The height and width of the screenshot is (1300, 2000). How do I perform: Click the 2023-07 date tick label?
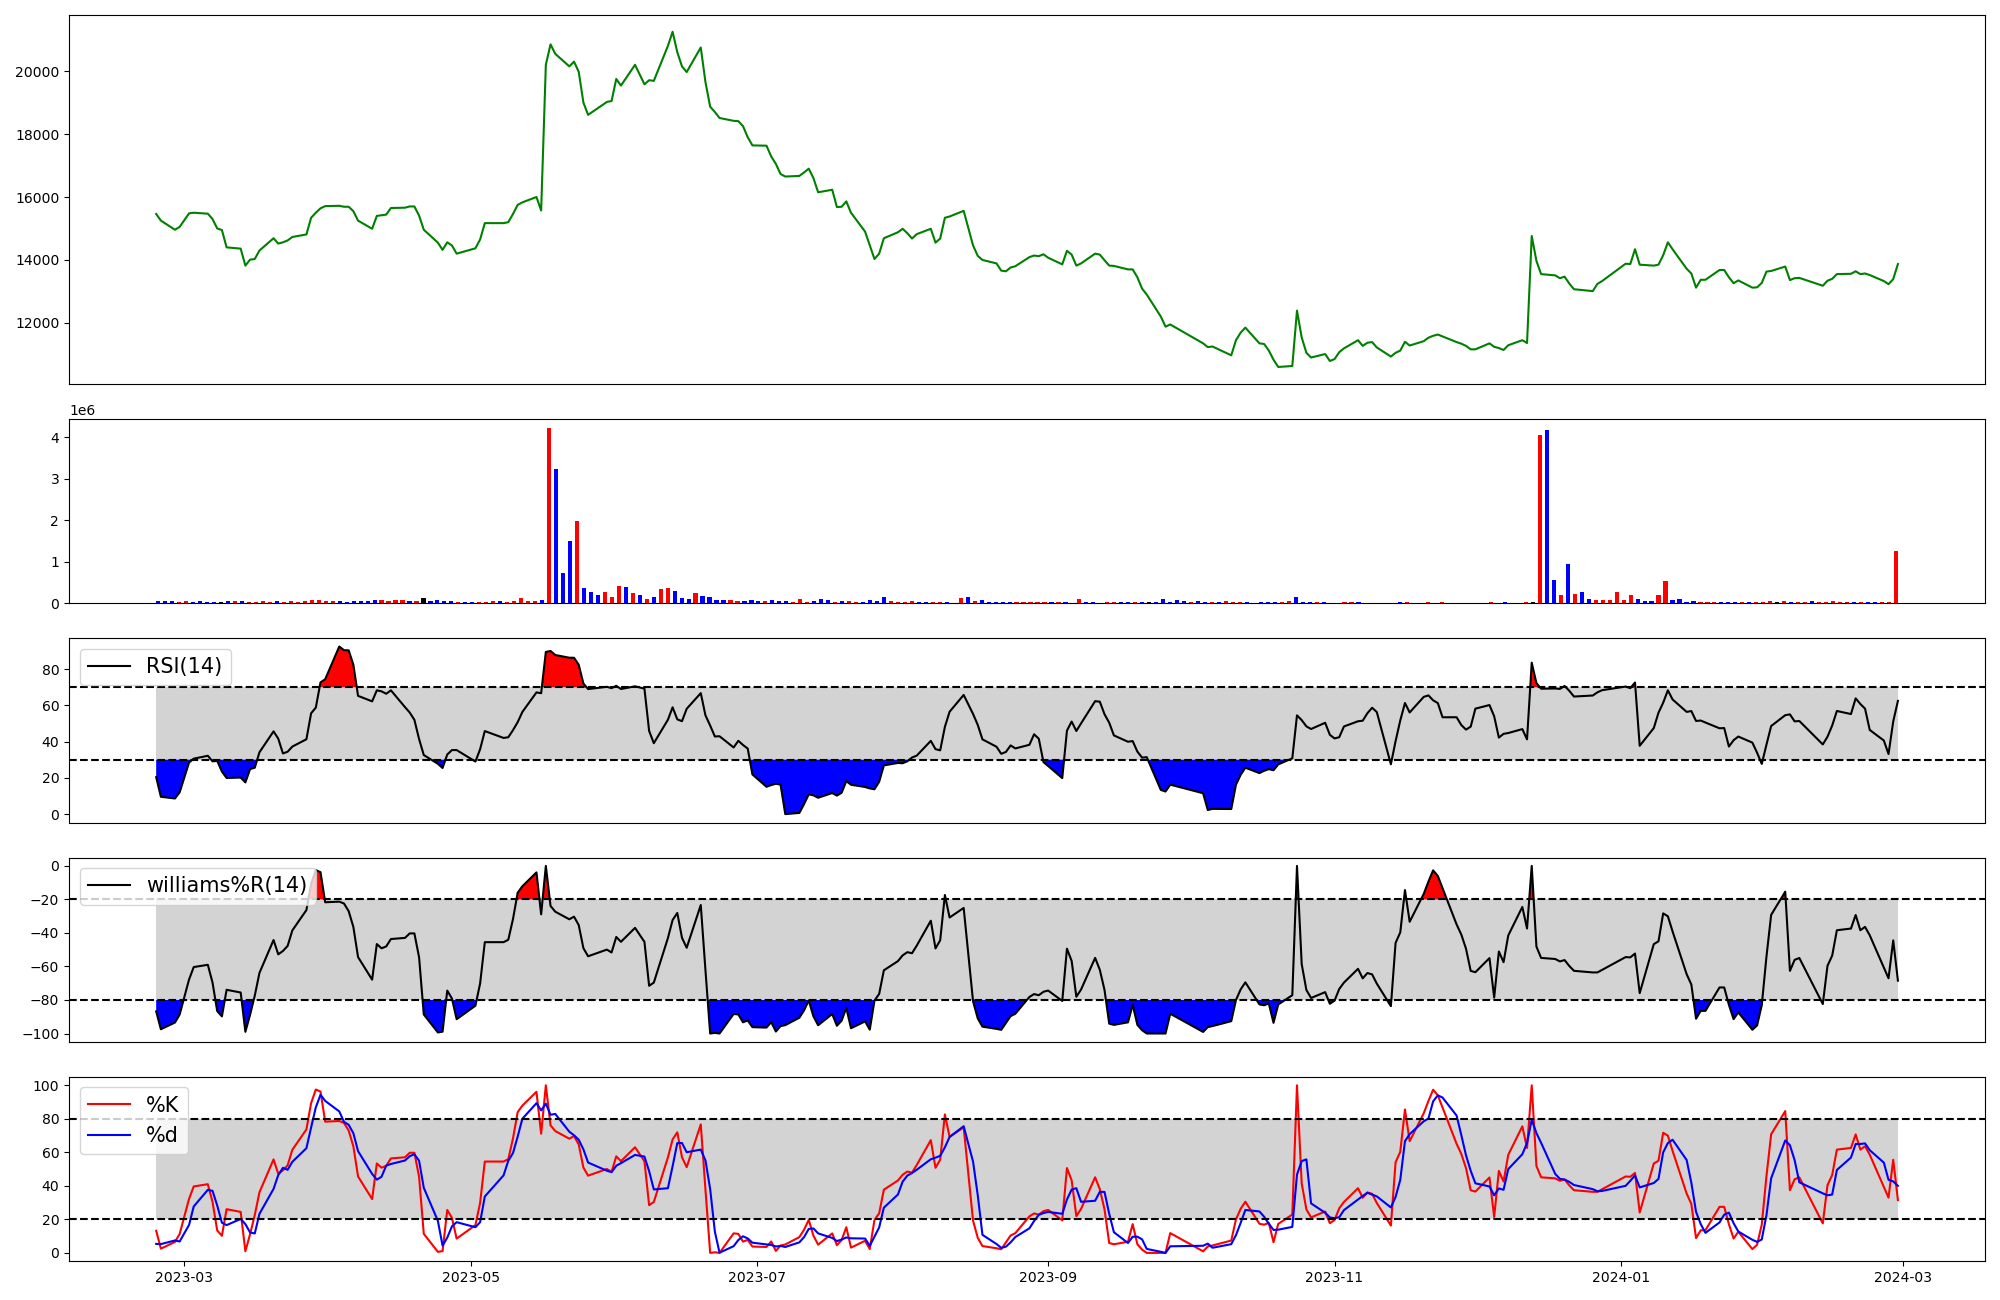pos(757,1277)
